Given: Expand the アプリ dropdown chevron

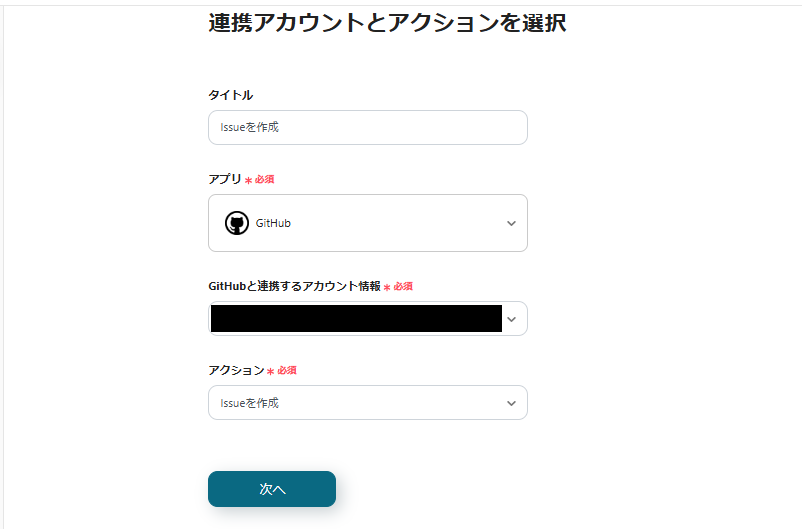Looking at the screenshot, I should tap(511, 223).
